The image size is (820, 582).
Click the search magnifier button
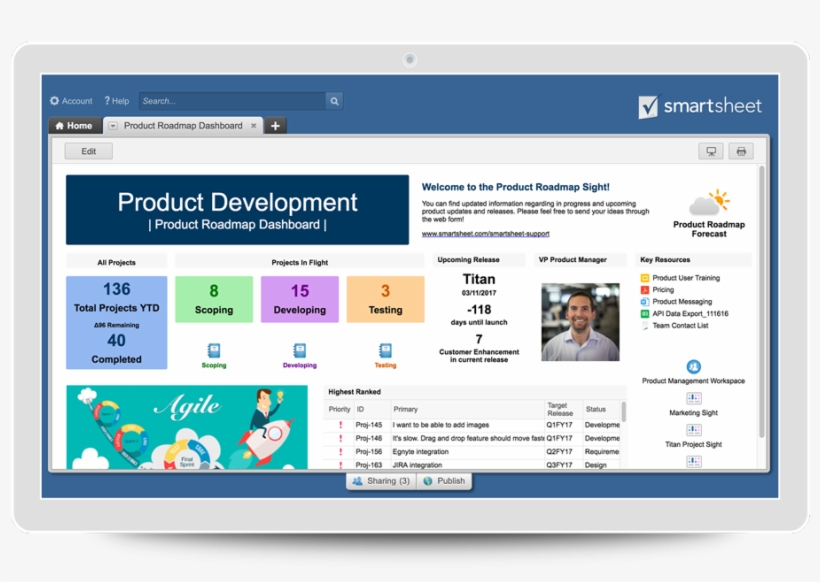pos(334,101)
